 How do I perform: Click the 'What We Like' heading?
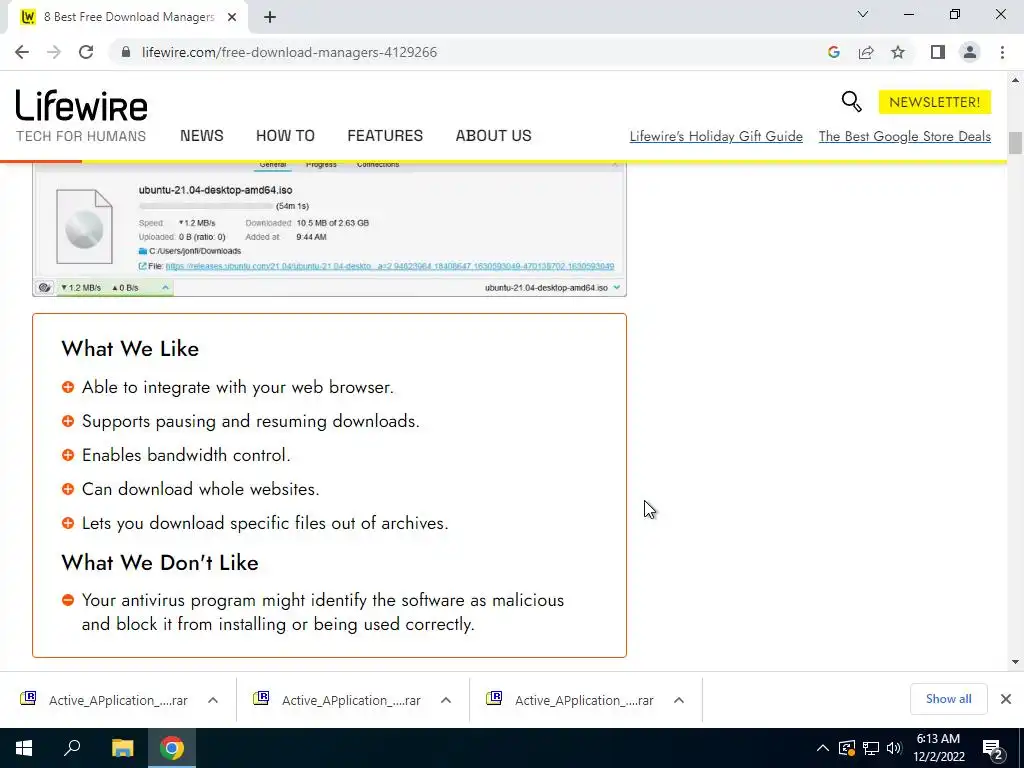(130, 349)
